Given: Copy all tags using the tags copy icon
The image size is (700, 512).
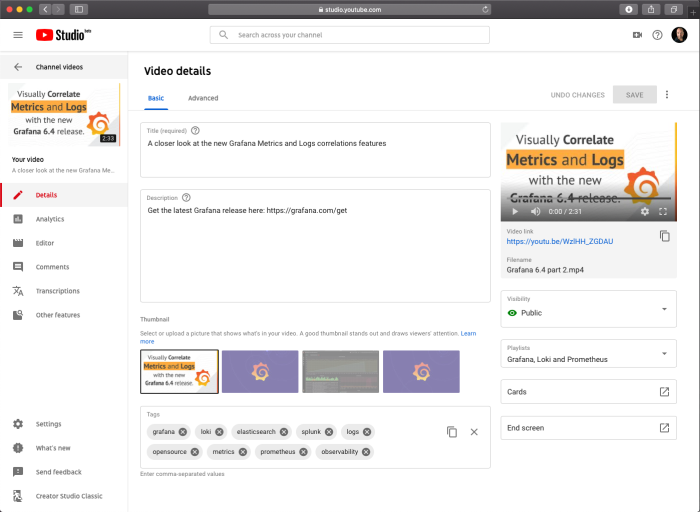Looking at the screenshot, I should [452, 432].
